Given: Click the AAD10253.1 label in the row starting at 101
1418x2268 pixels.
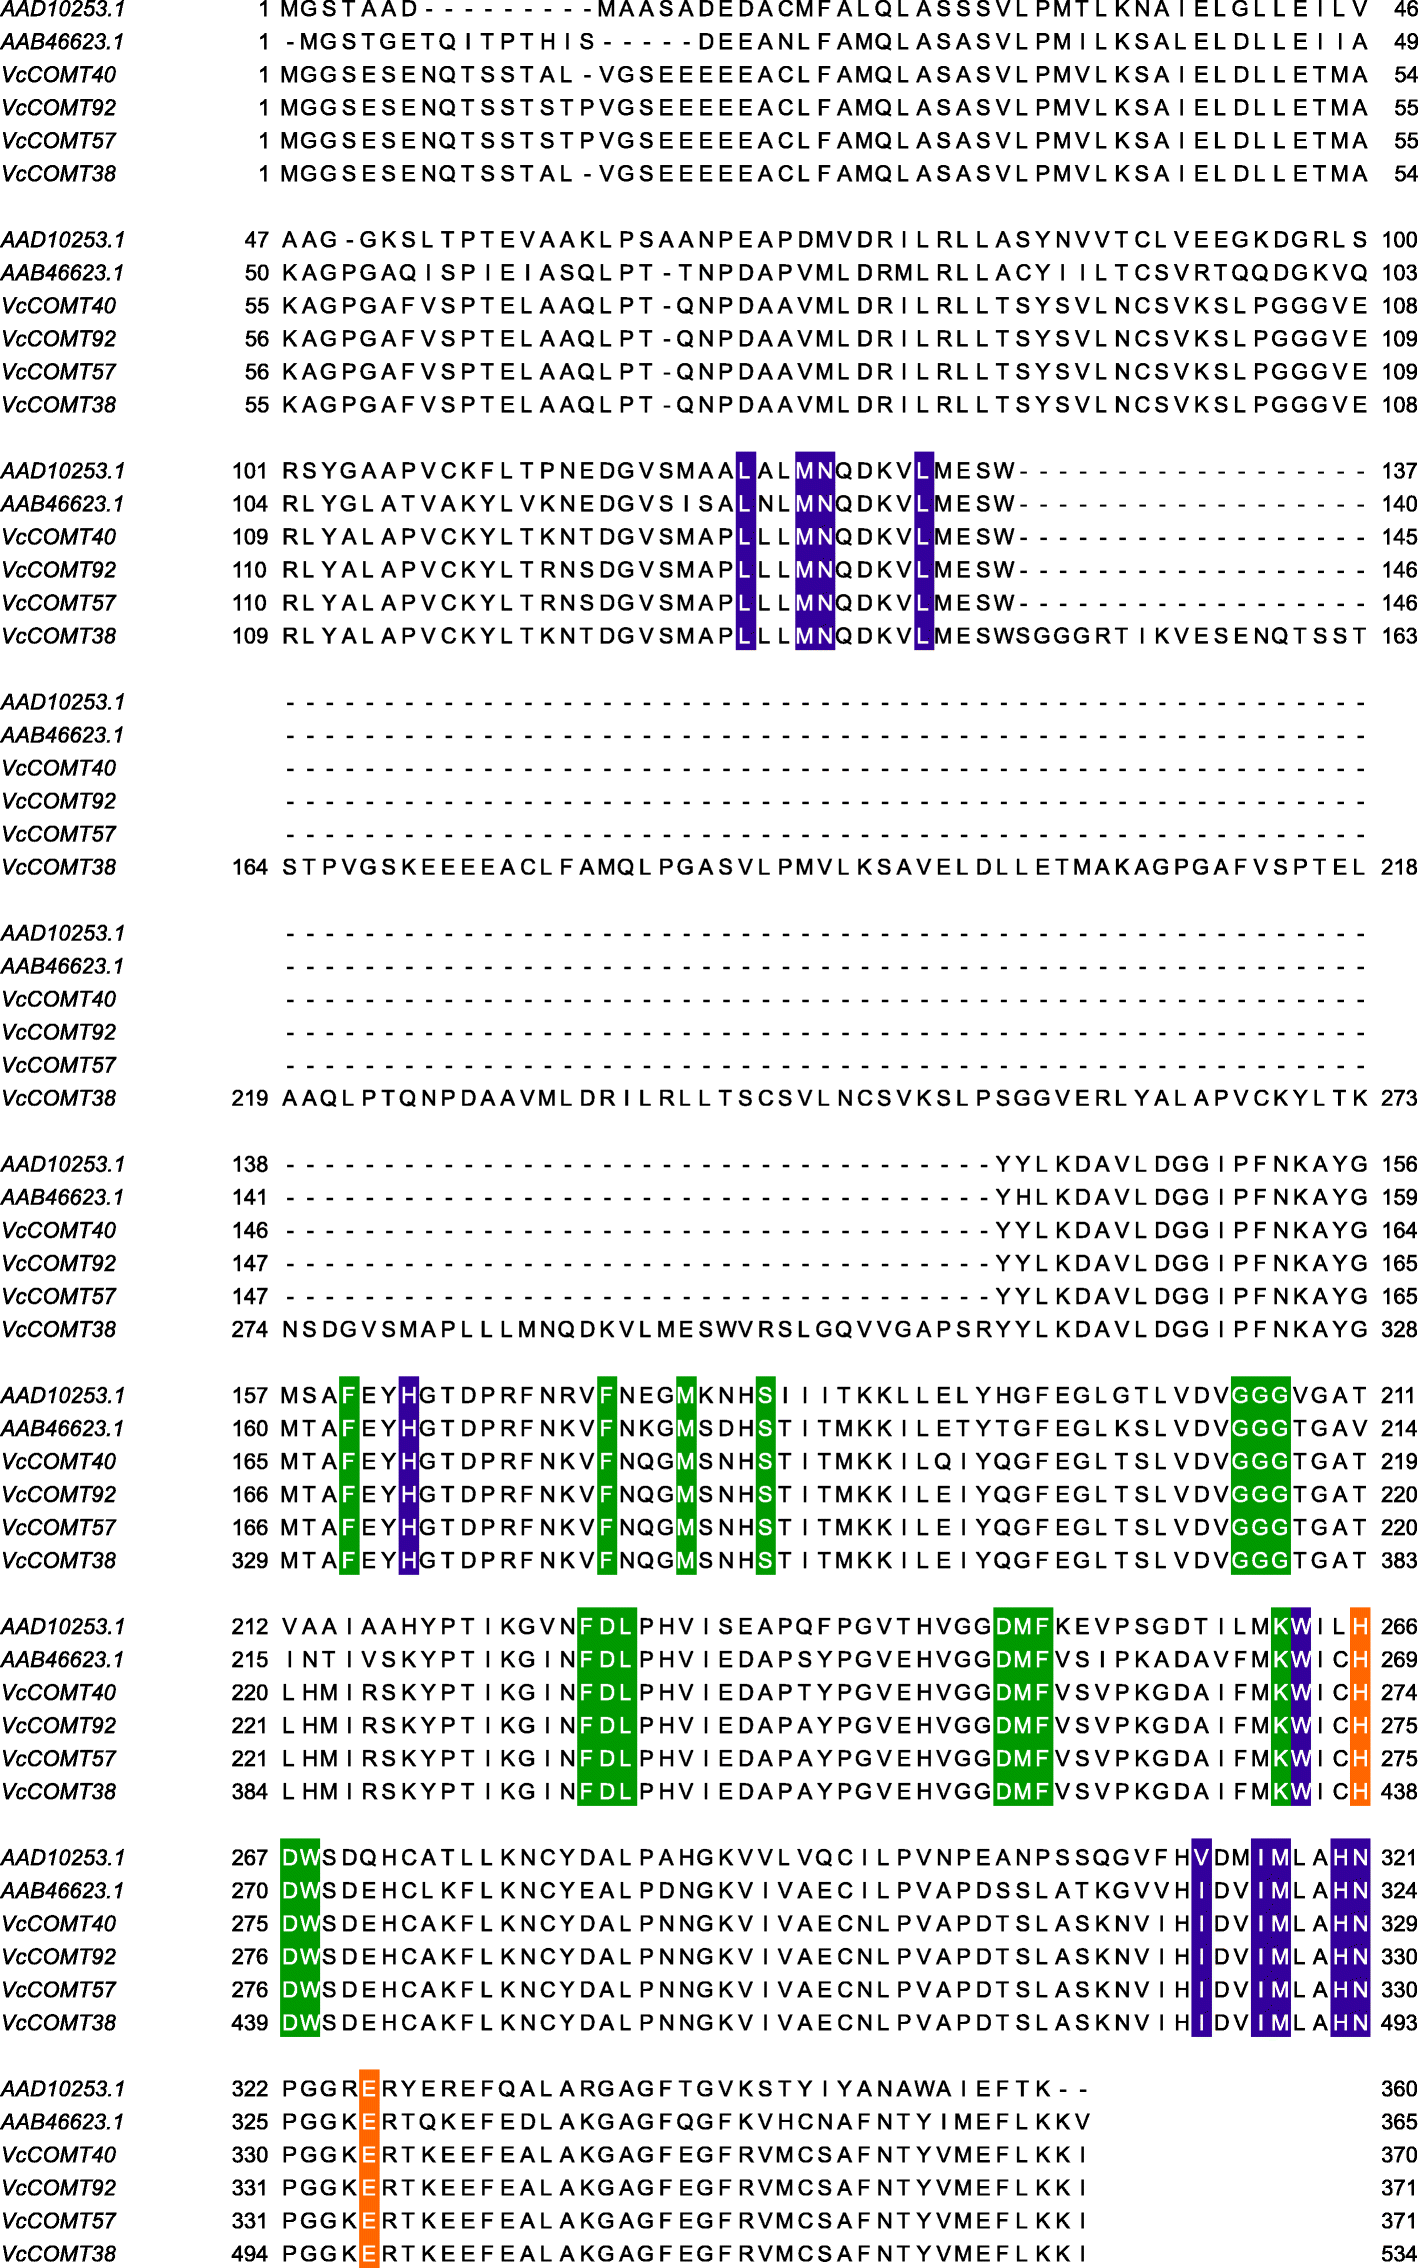Looking at the screenshot, I should pos(63,471).
